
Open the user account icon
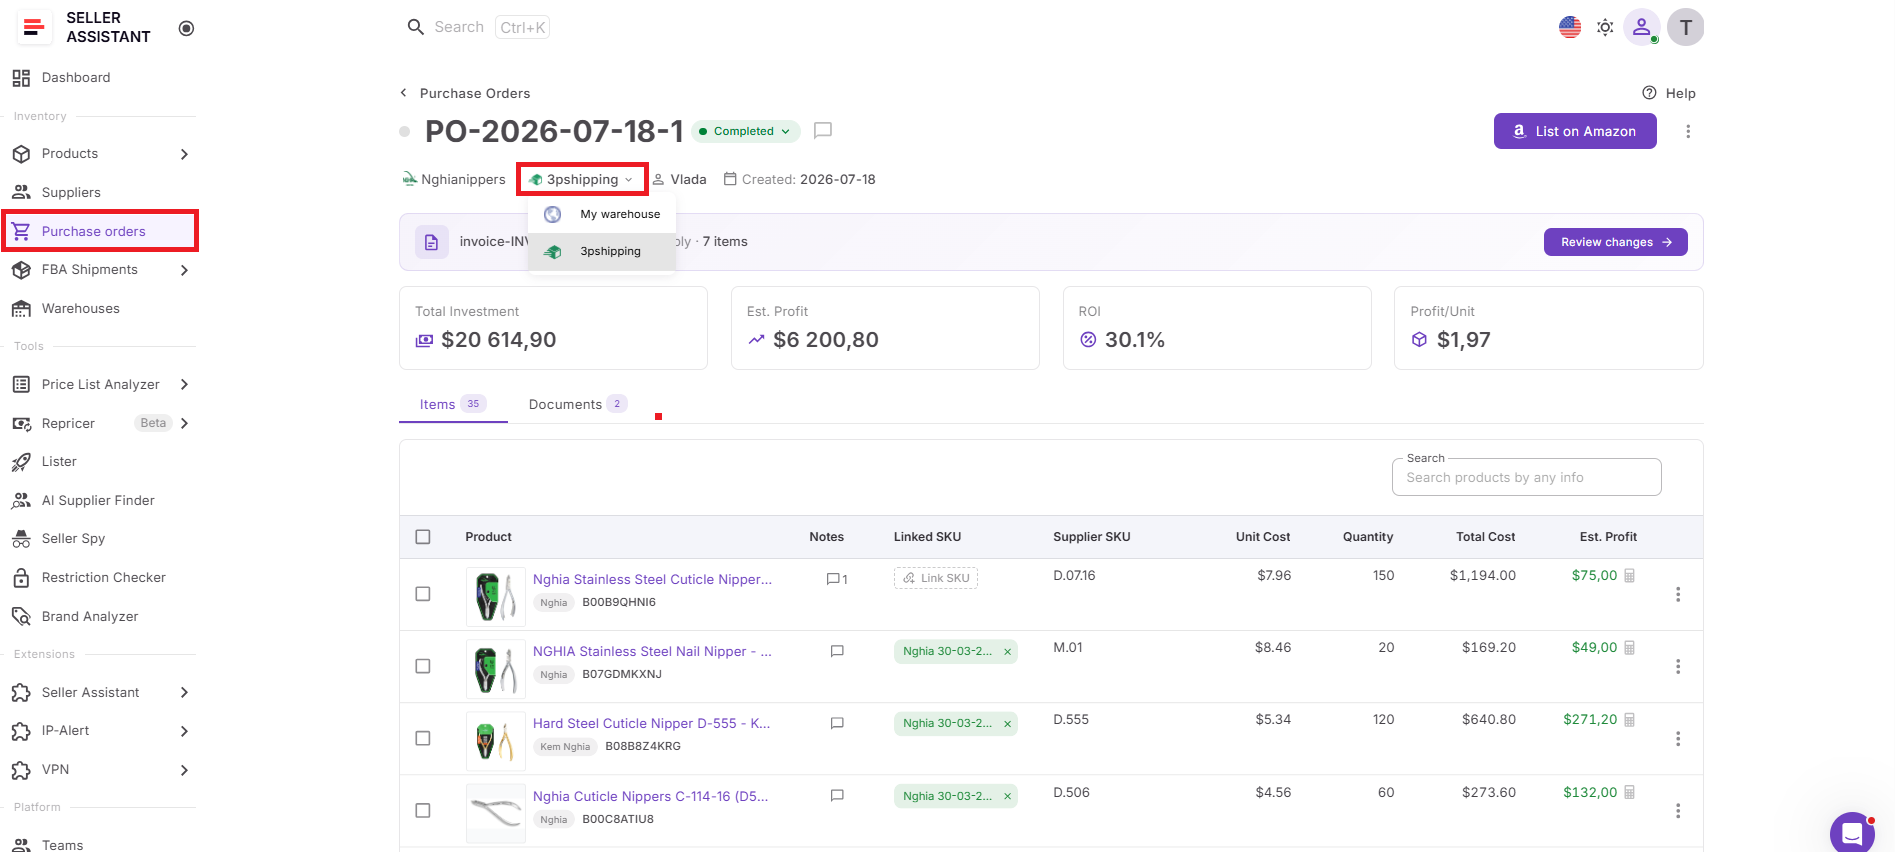pos(1642,27)
